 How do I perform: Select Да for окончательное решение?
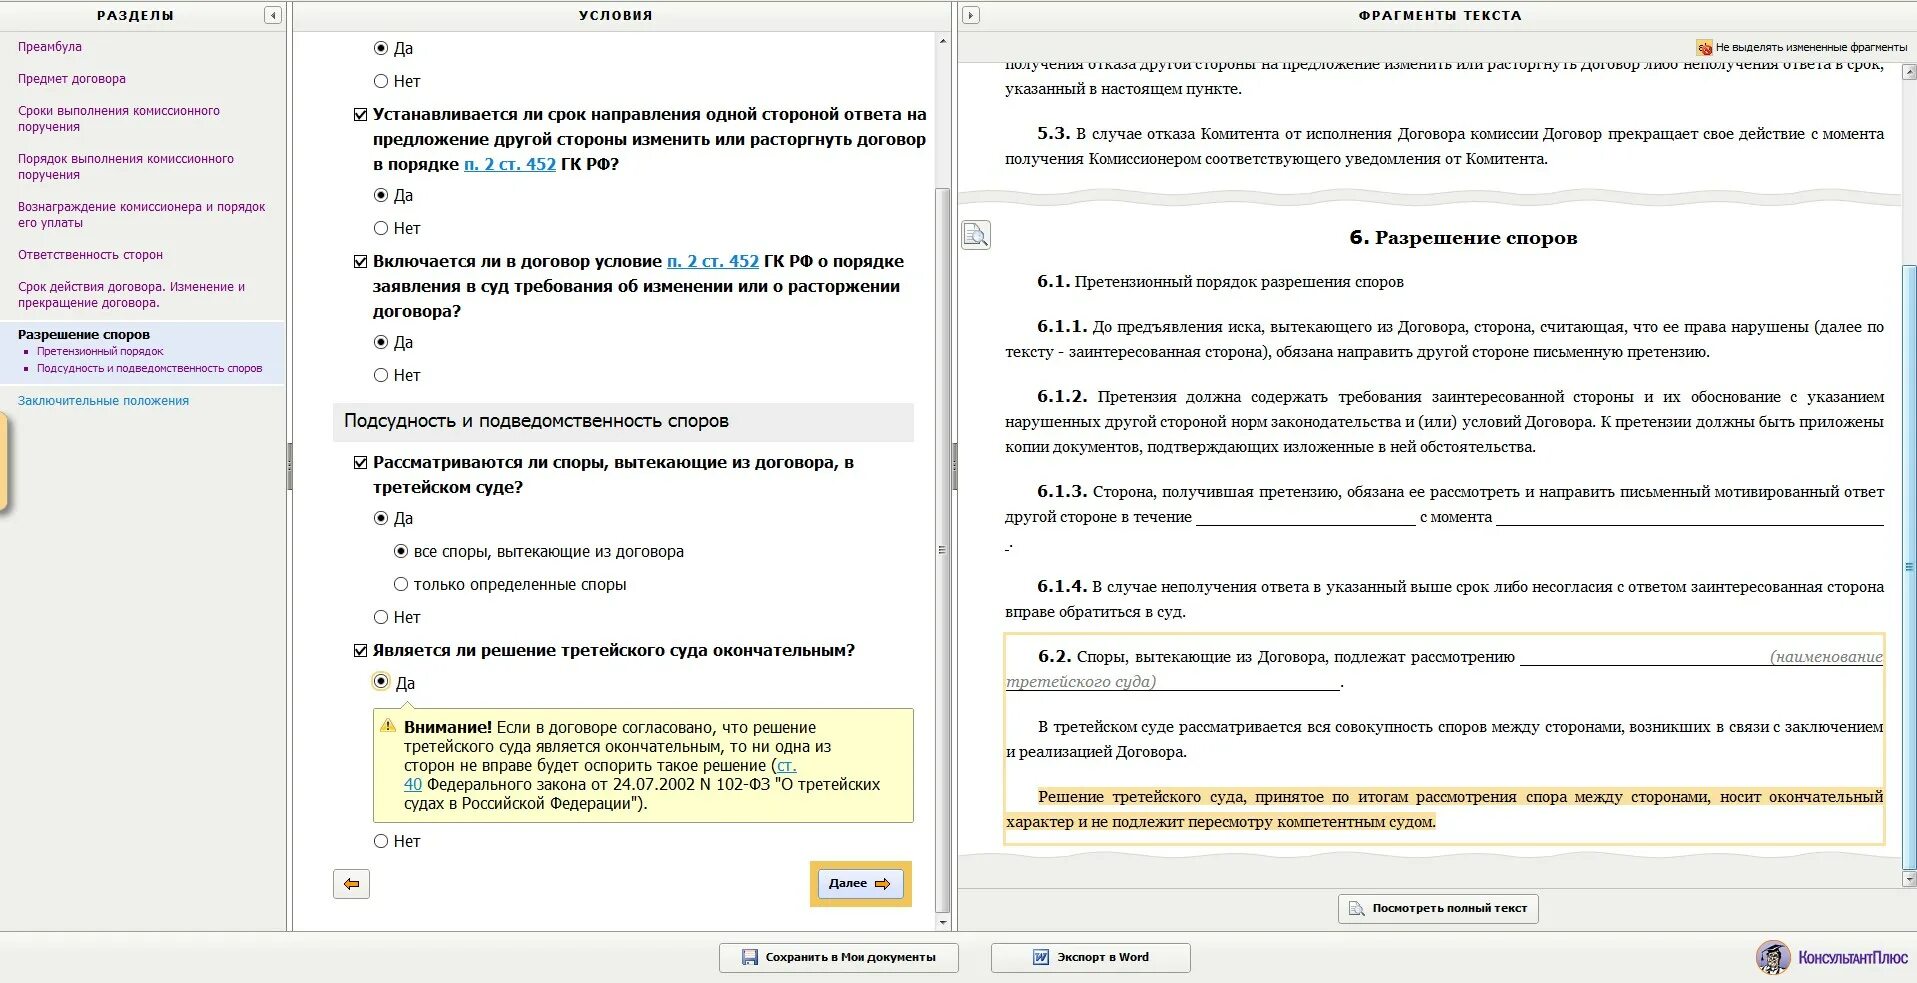click(x=381, y=681)
